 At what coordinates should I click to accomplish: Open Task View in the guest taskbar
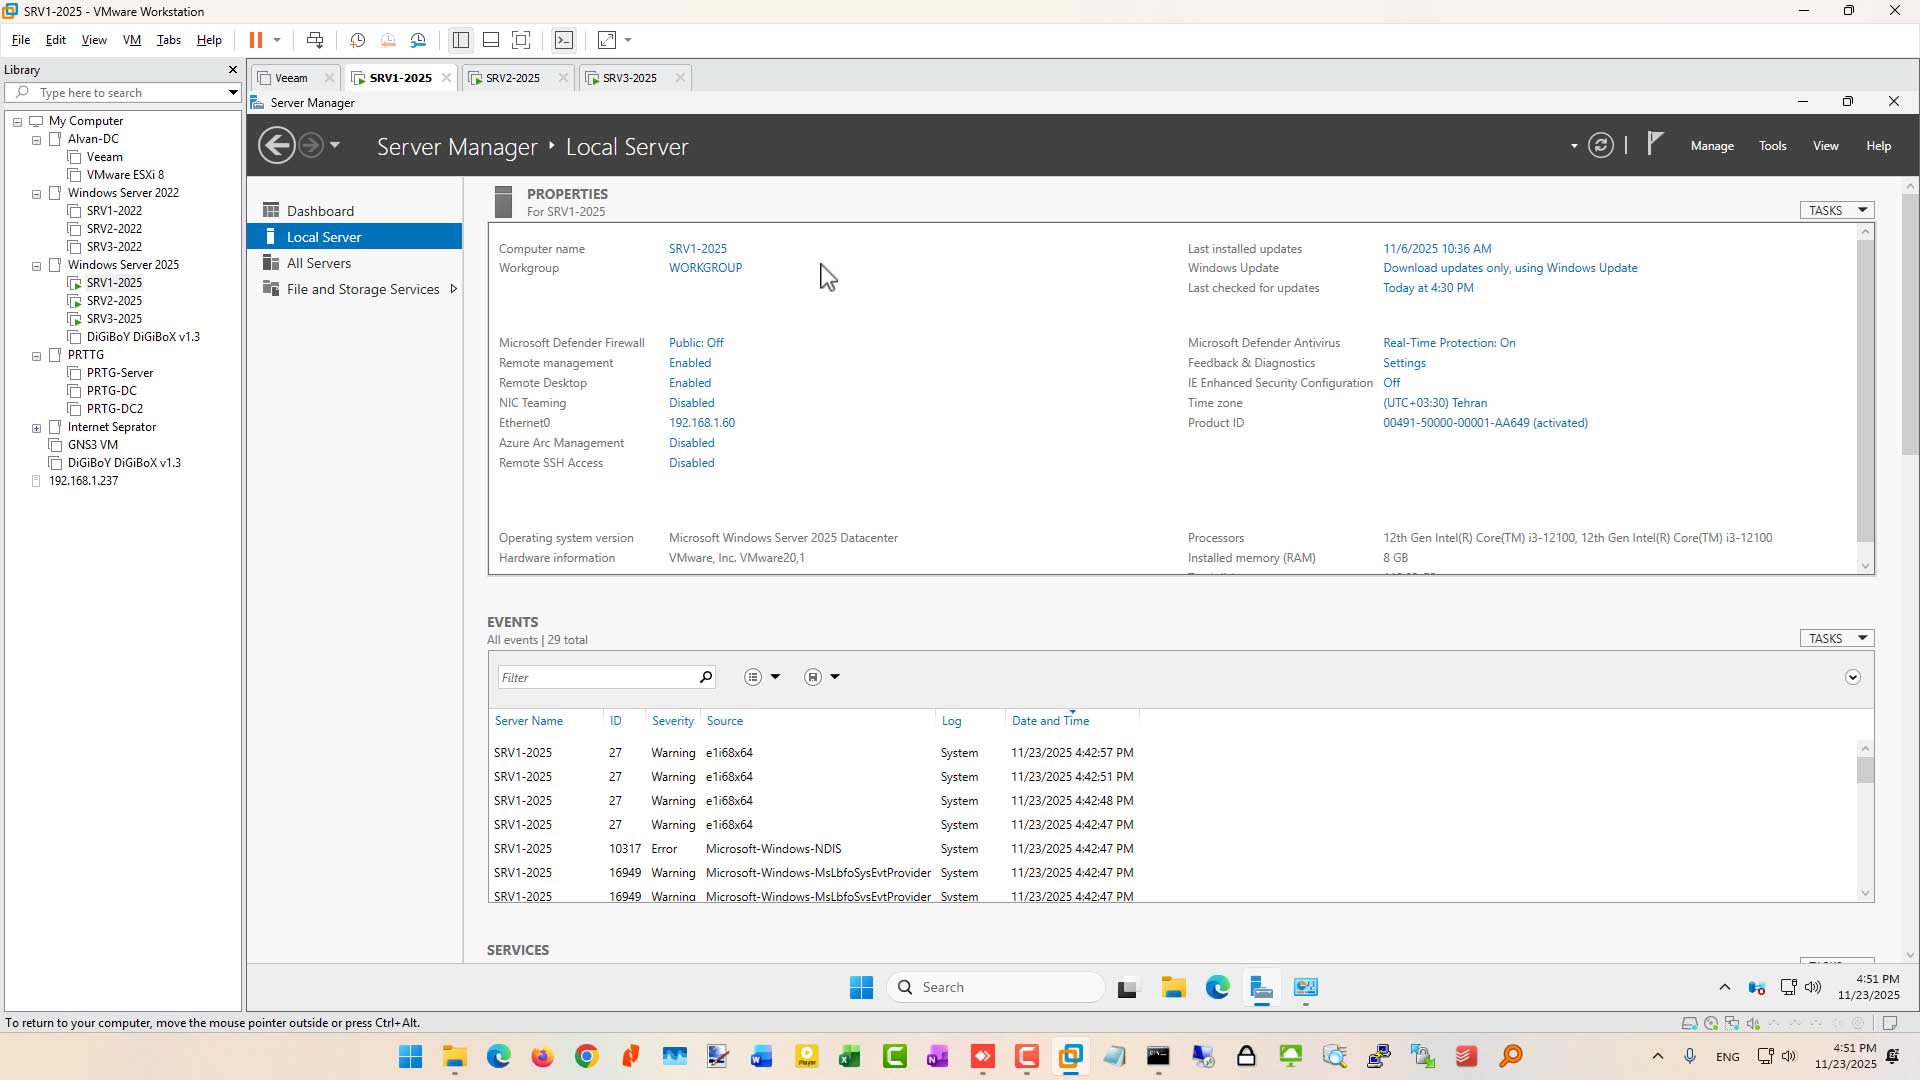click(x=1129, y=988)
